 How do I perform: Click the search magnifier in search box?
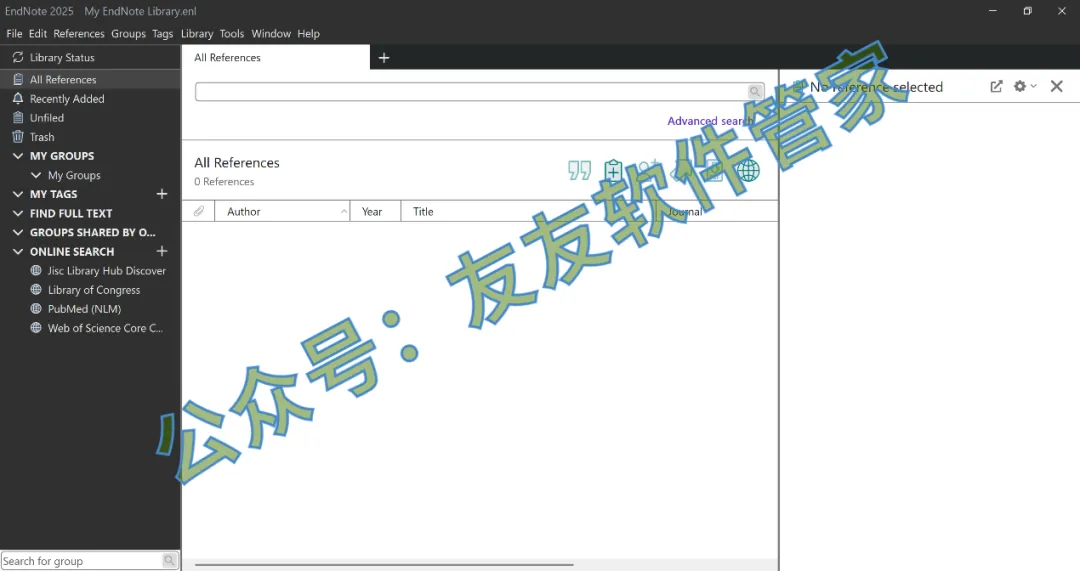coord(755,92)
